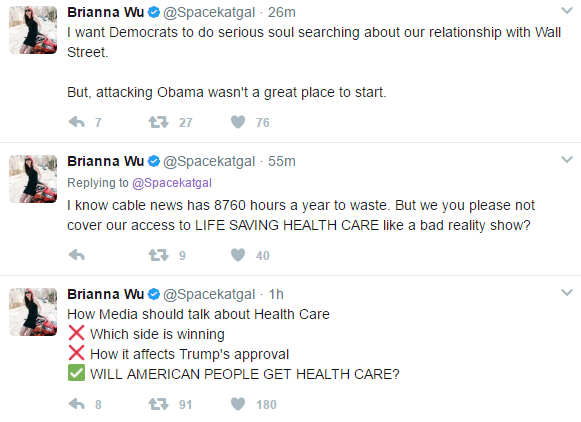
Task: Click the avatar on the first tweet
Action: 33,30
